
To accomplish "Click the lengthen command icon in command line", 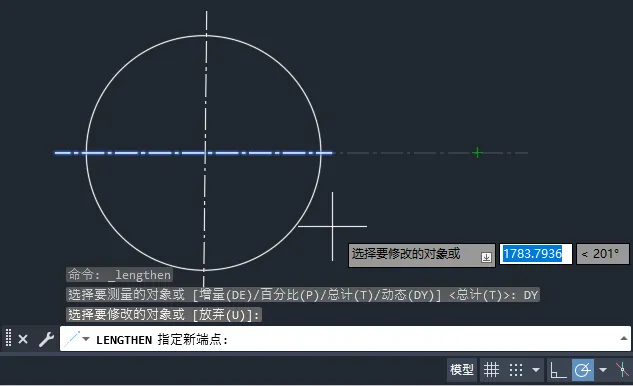I will coord(72,339).
